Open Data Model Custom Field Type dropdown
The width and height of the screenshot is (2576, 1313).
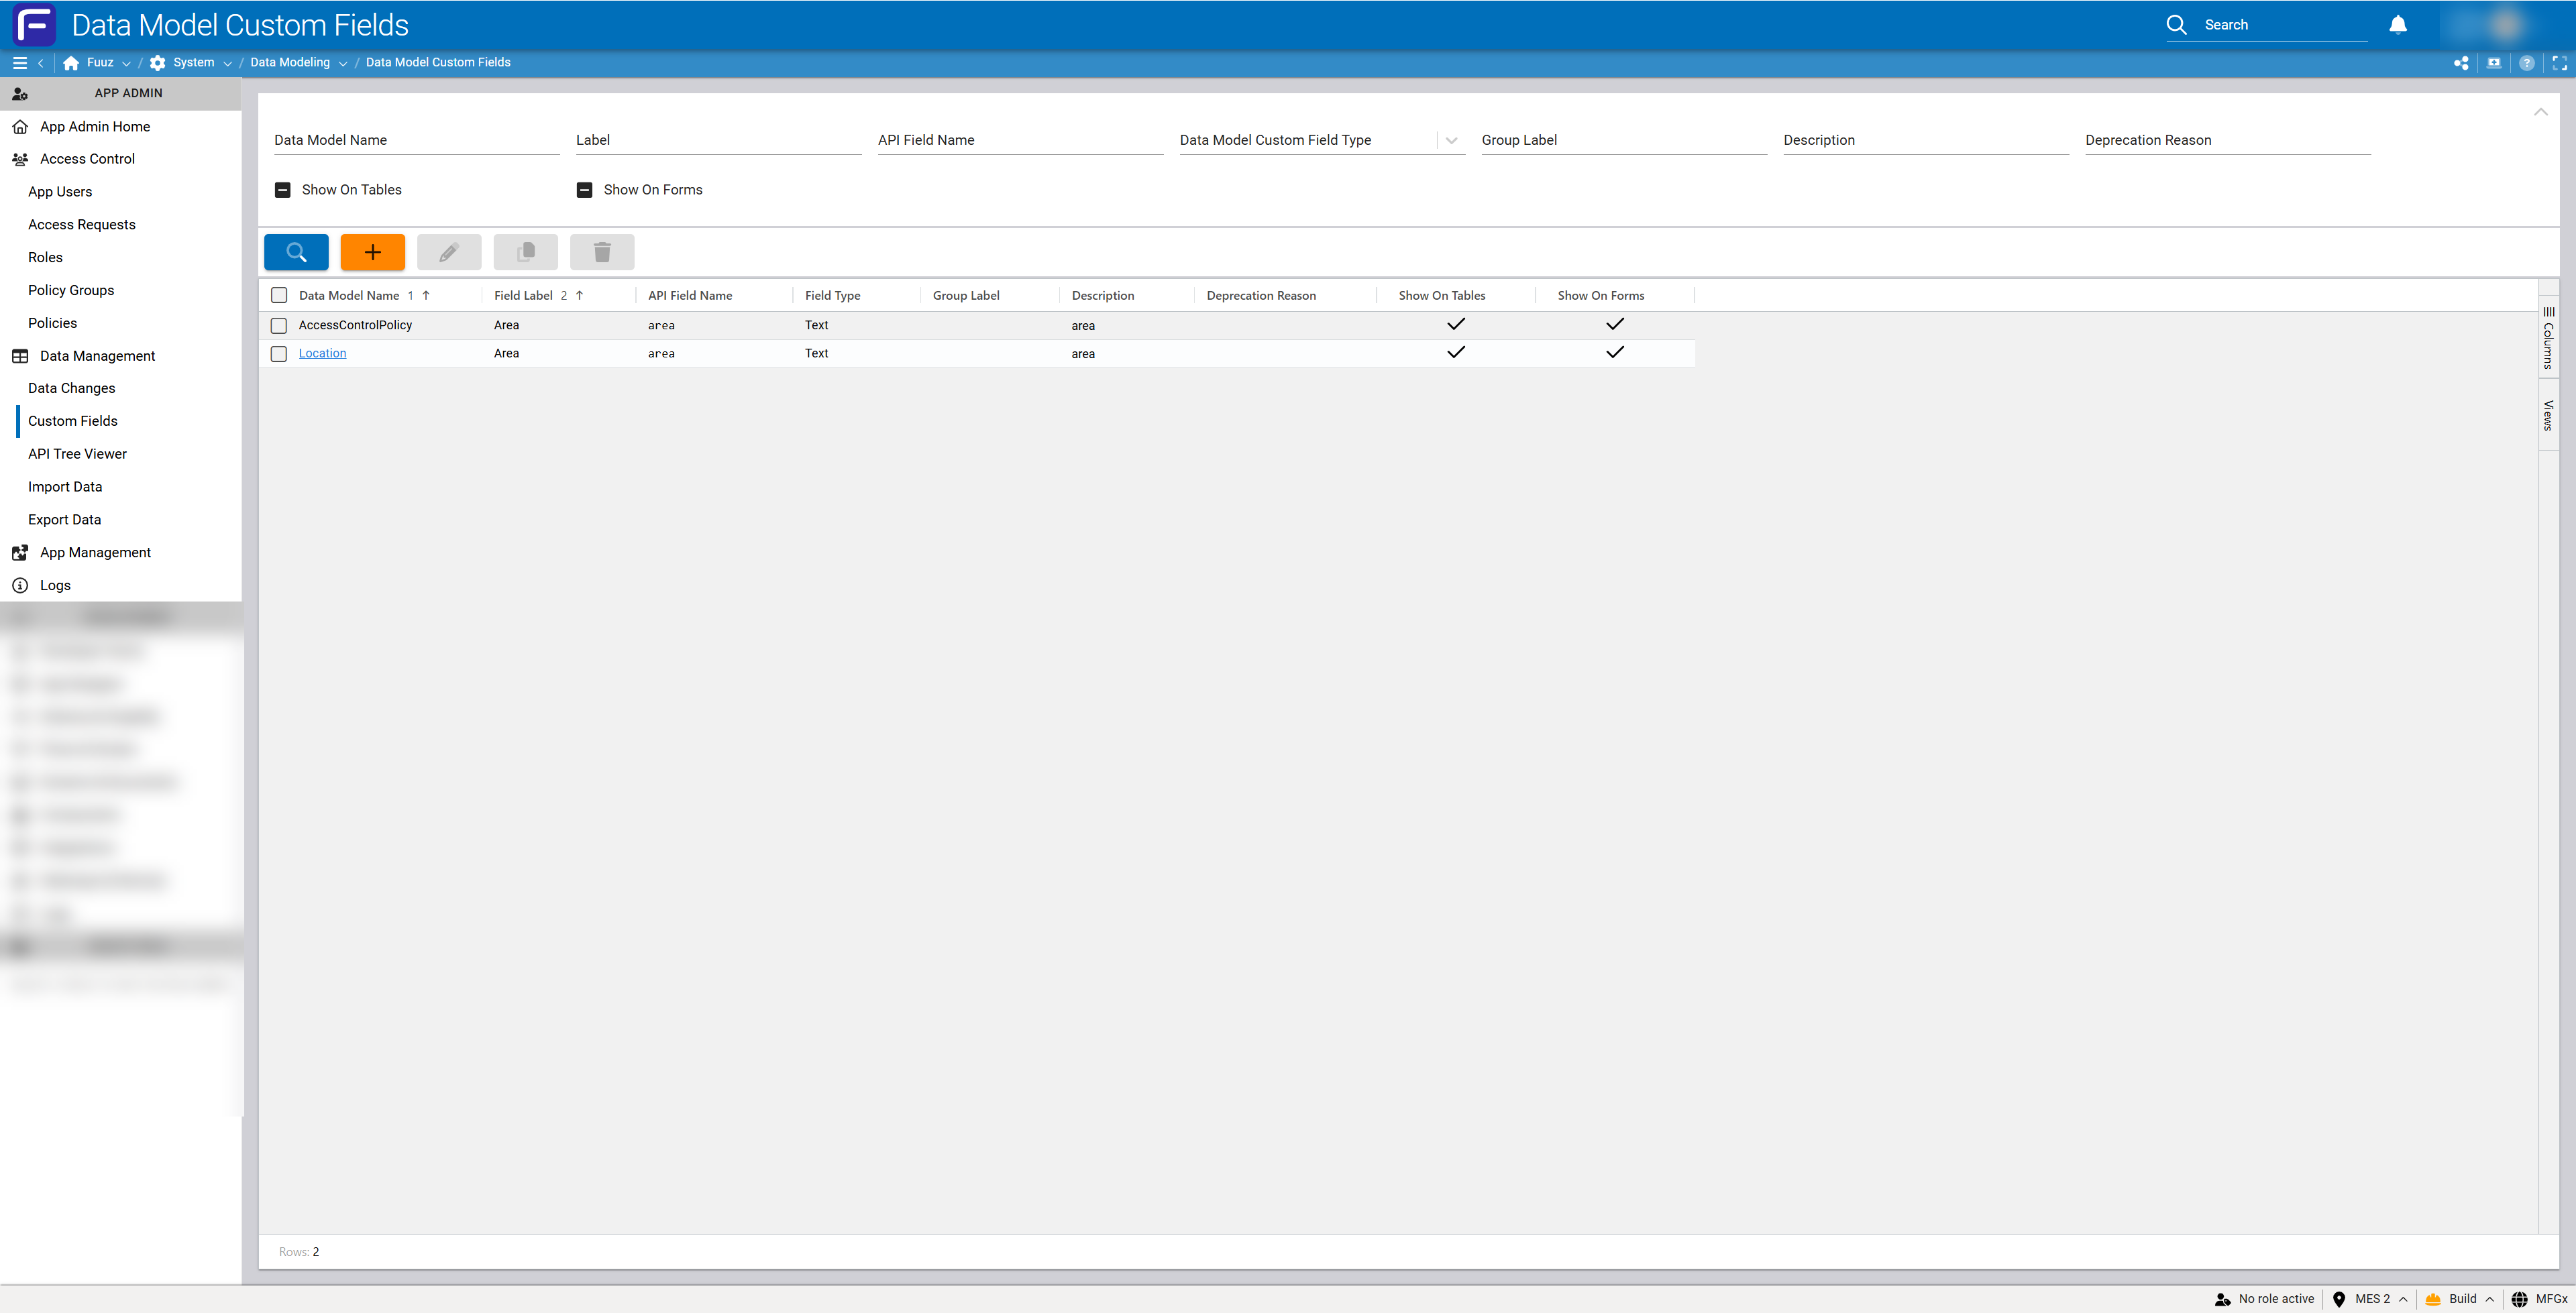[1451, 141]
